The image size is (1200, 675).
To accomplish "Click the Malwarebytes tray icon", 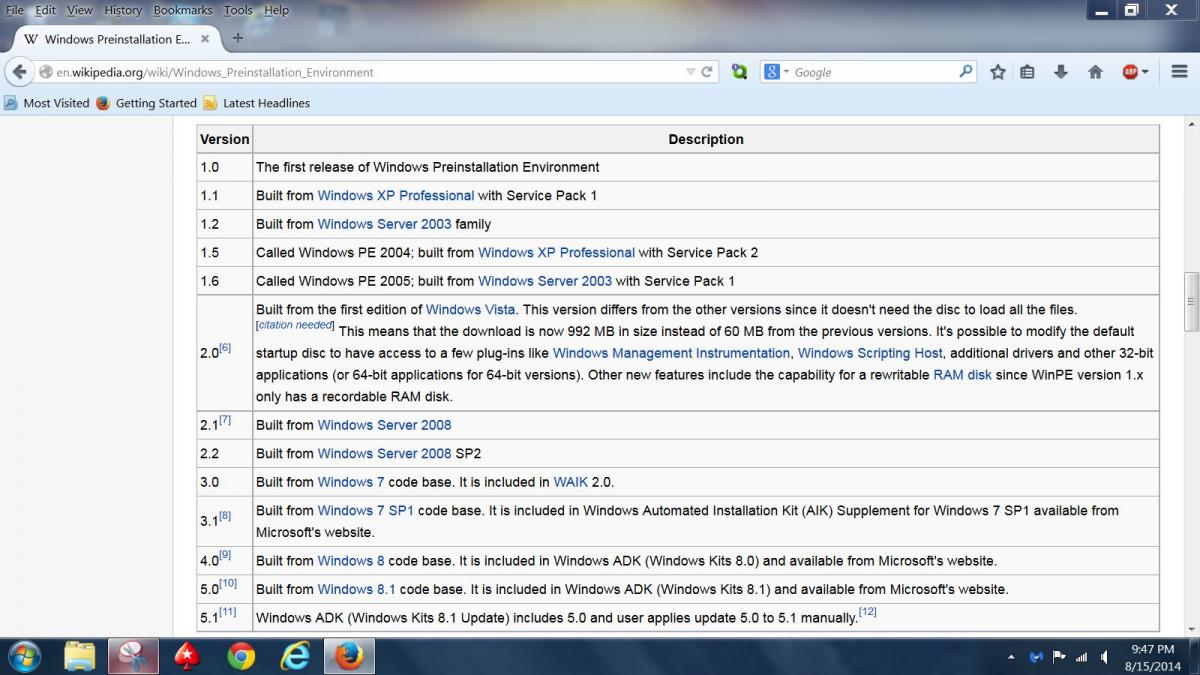I will click(1036, 657).
